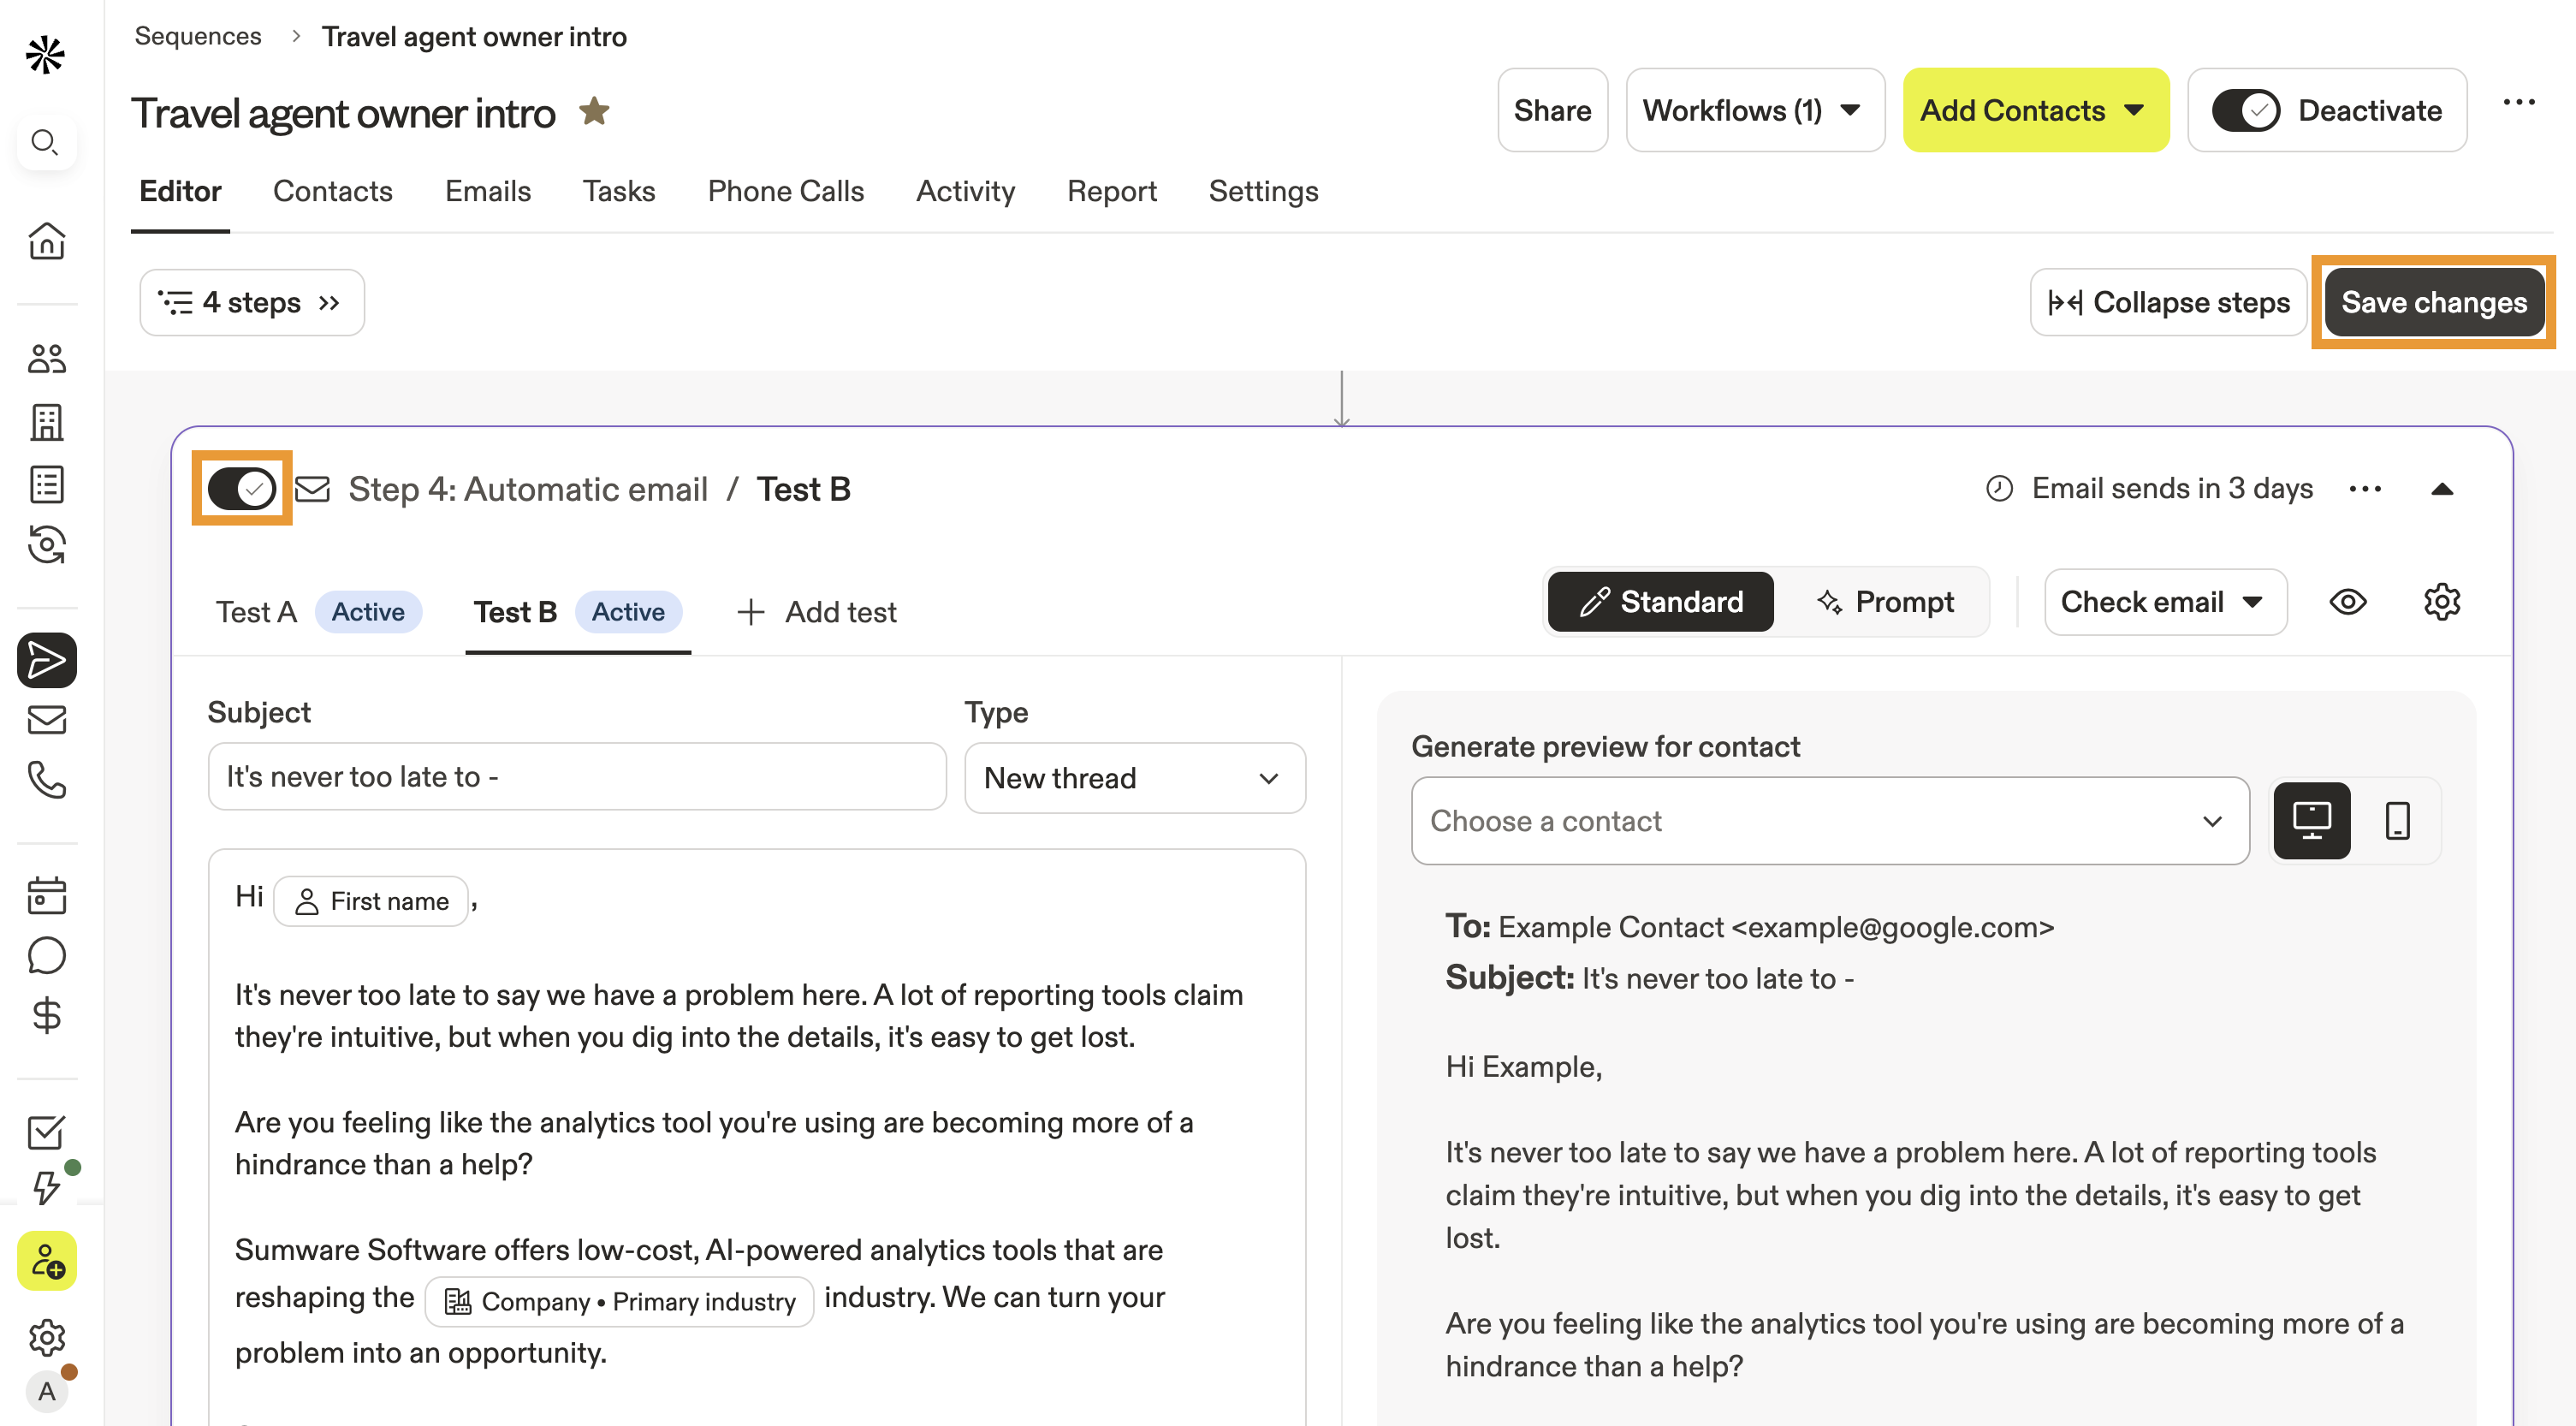
Task: Open the Type New thread dropdown
Action: (1134, 778)
